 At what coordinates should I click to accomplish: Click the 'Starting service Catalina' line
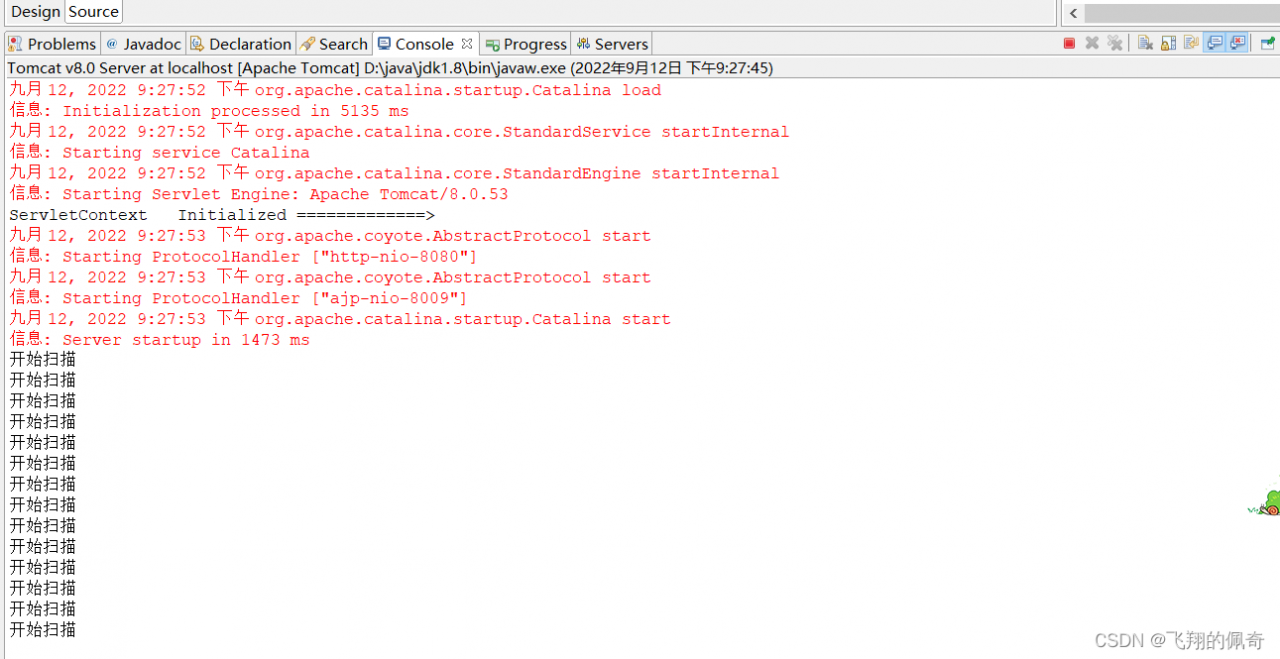(x=159, y=153)
